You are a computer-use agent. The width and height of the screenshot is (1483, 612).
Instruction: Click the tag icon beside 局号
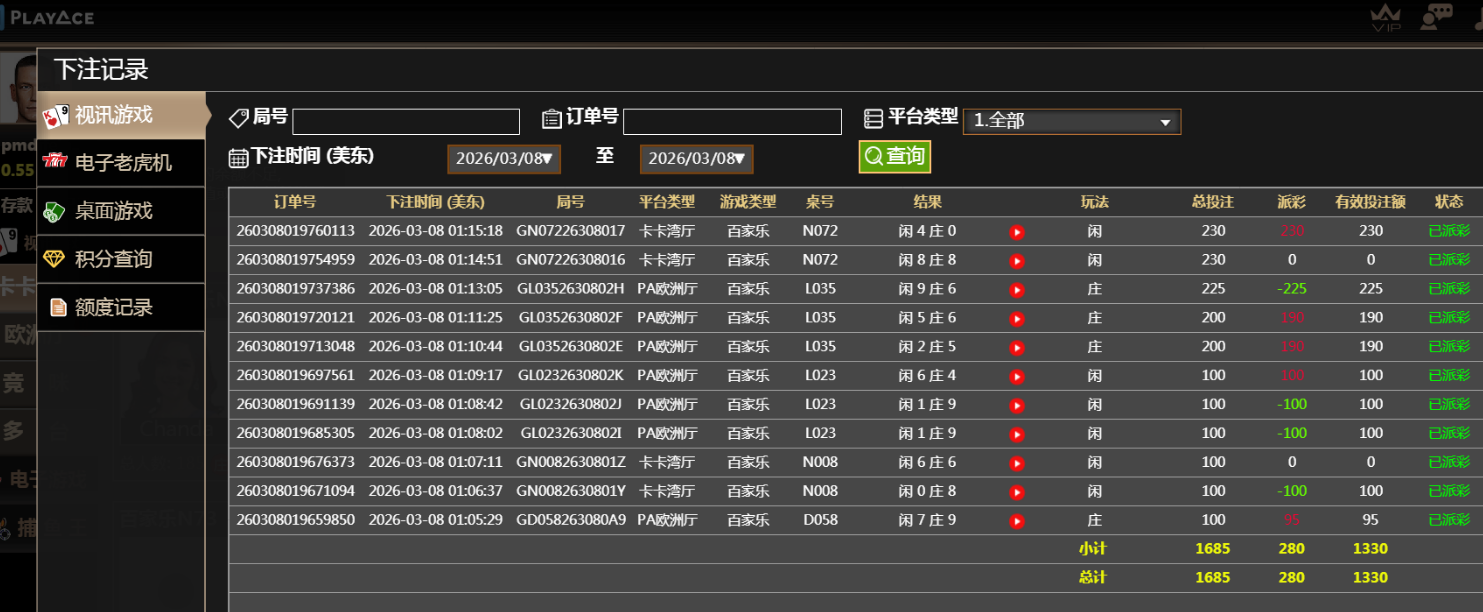pyautogui.click(x=238, y=117)
